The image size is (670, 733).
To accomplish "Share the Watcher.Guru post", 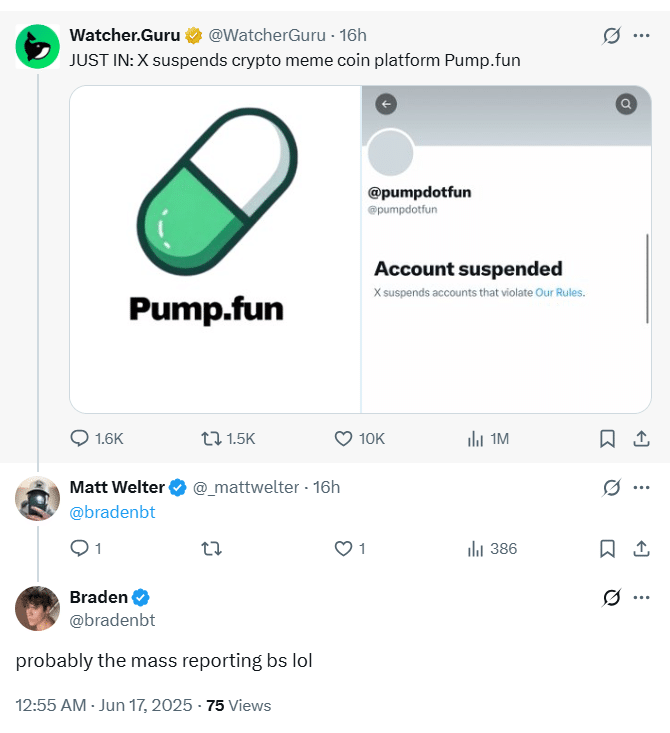I will 641,438.
